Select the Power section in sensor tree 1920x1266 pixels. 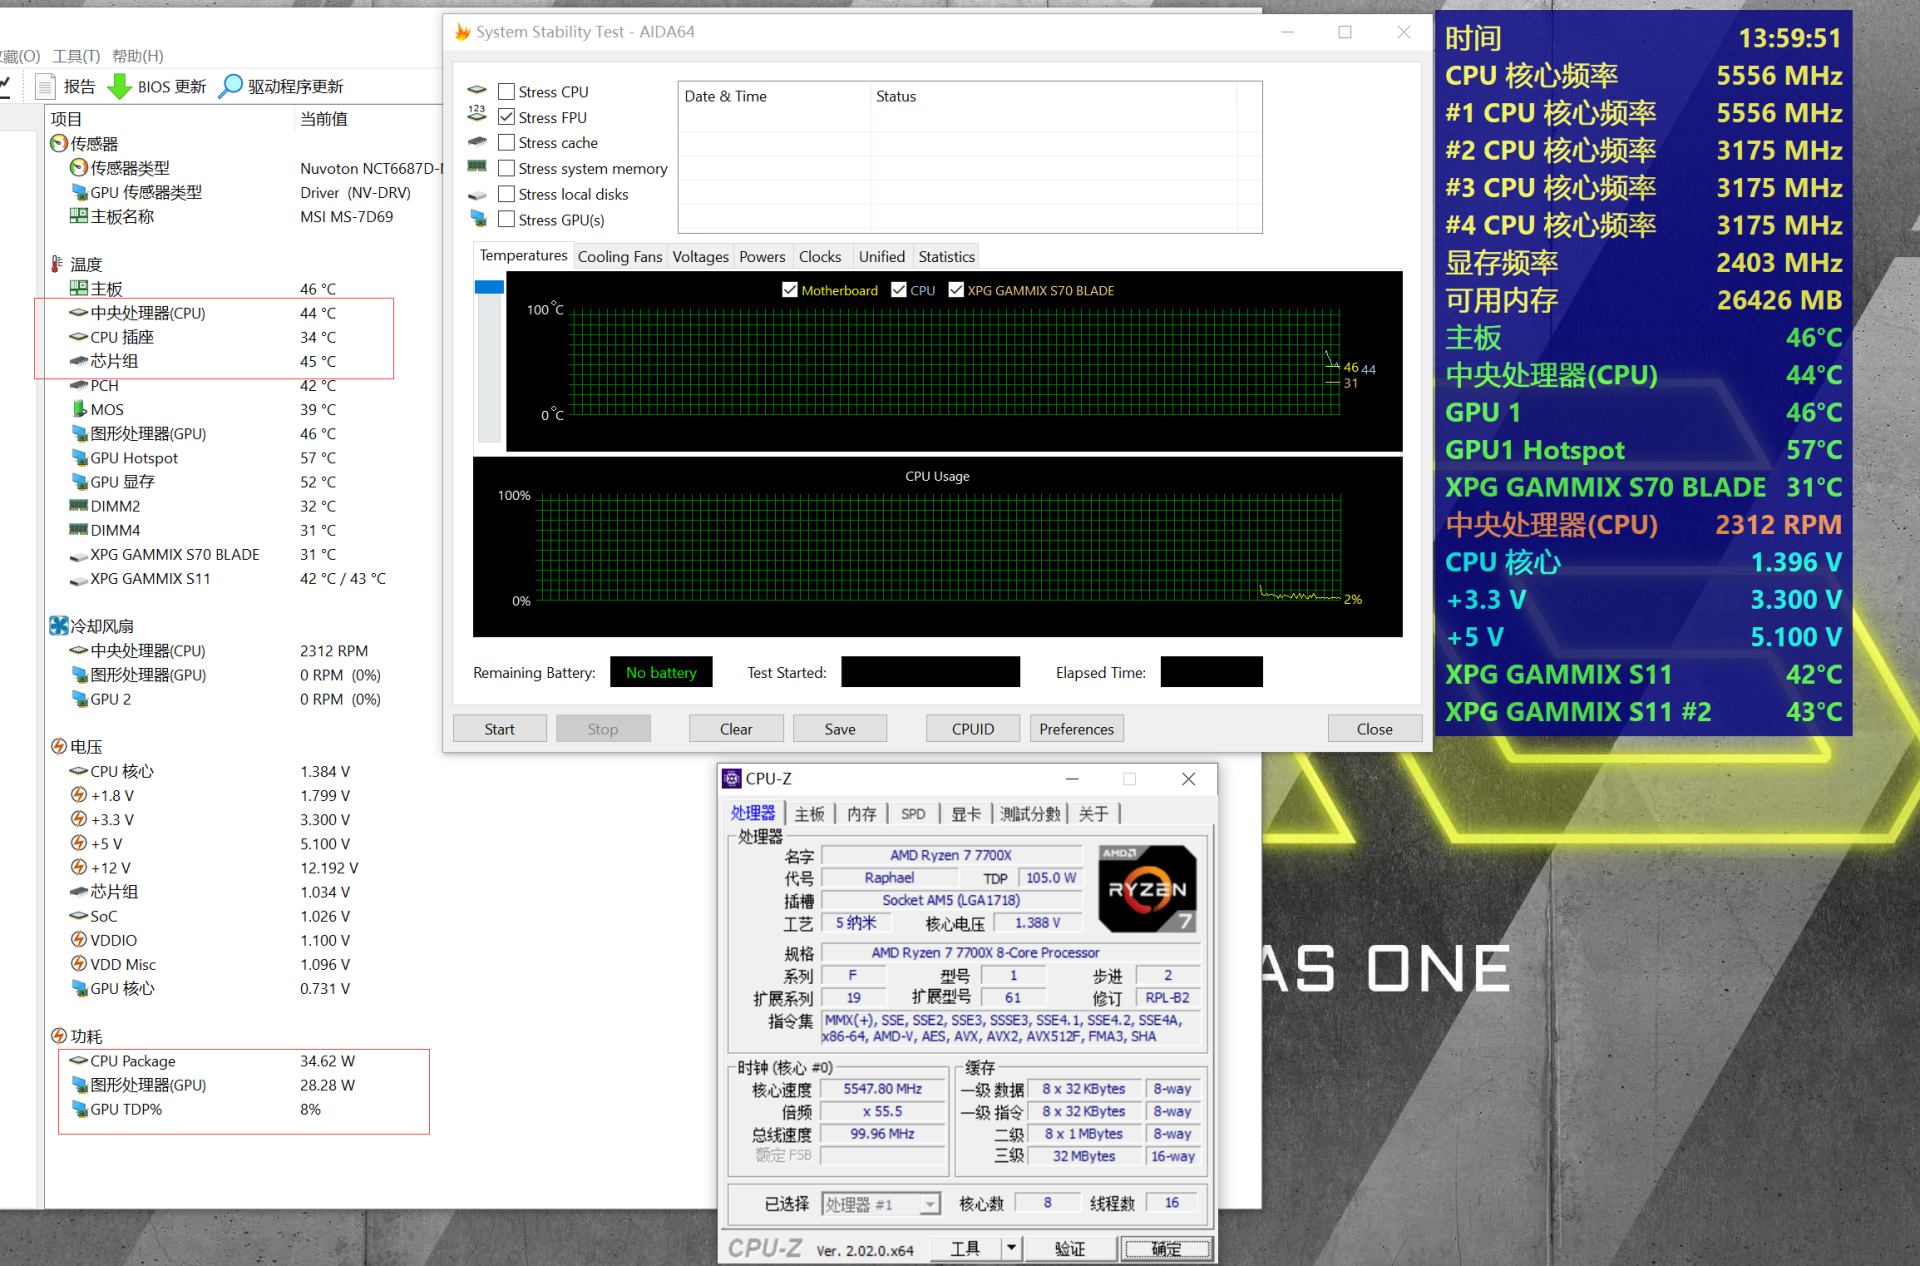point(86,1037)
